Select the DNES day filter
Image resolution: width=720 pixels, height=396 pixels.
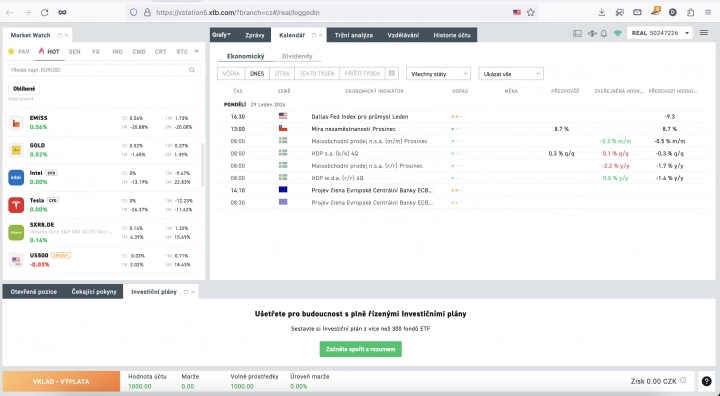click(257, 74)
